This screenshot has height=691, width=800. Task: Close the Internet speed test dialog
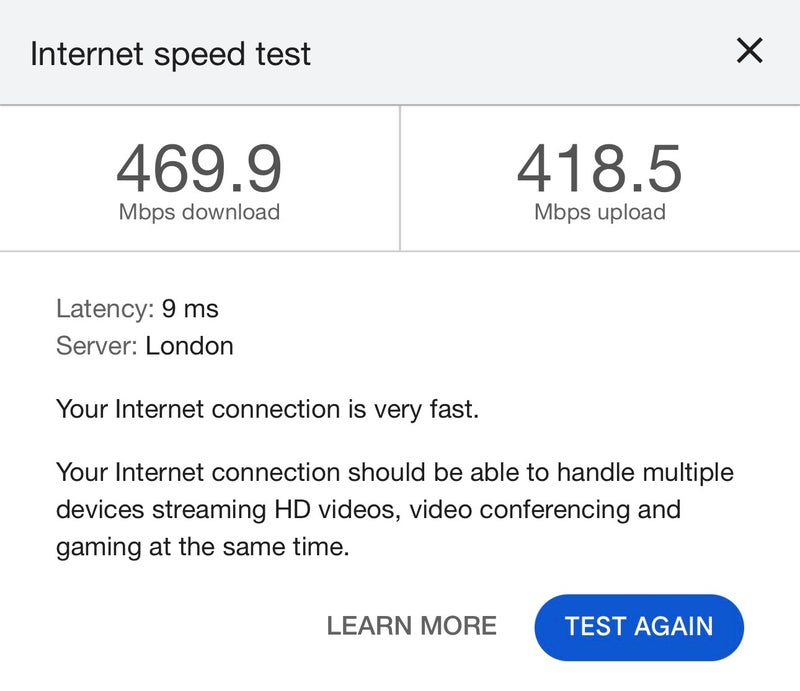click(x=749, y=51)
